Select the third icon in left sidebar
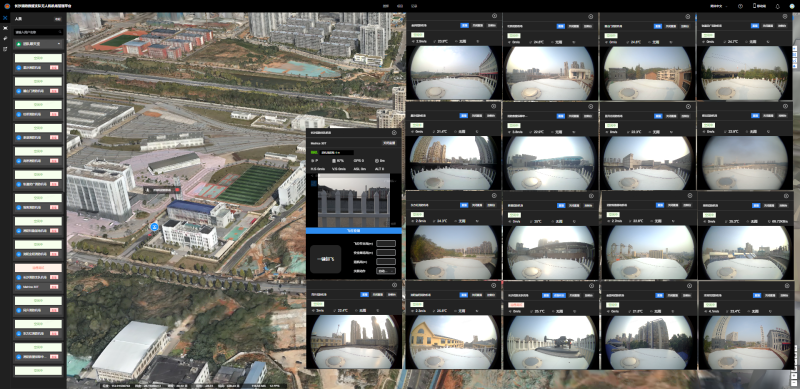Image resolution: width=800 pixels, height=389 pixels. pyautogui.click(x=5, y=38)
